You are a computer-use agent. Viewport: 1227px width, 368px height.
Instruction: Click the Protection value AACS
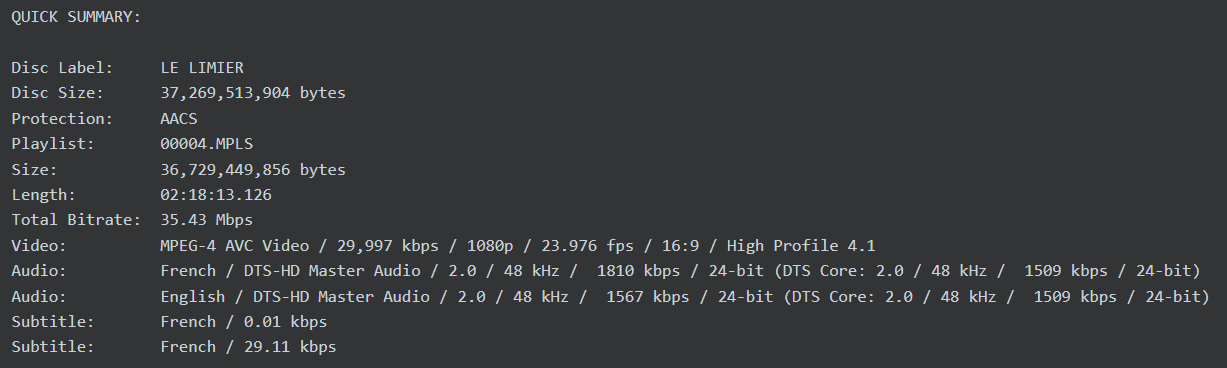coord(181,118)
